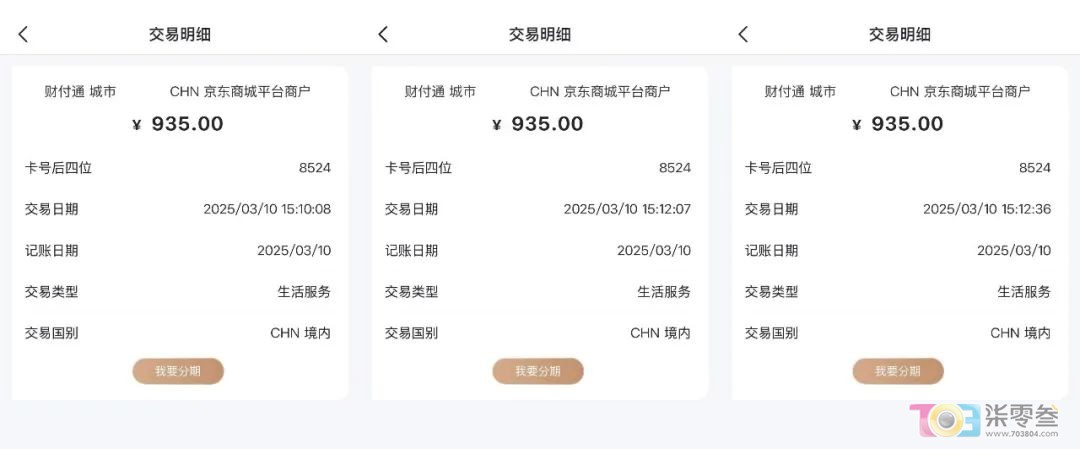The width and height of the screenshot is (1080, 449).
Task: Tap 我要分期 on the 15:12:07 transaction card
Action: (538, 371)
